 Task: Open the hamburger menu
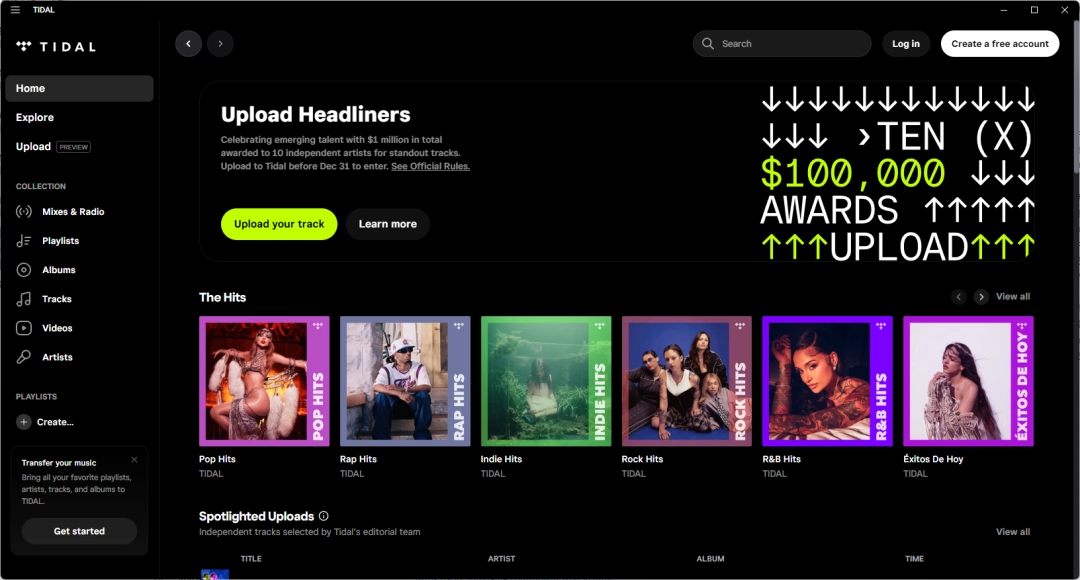tap(14, 9)
